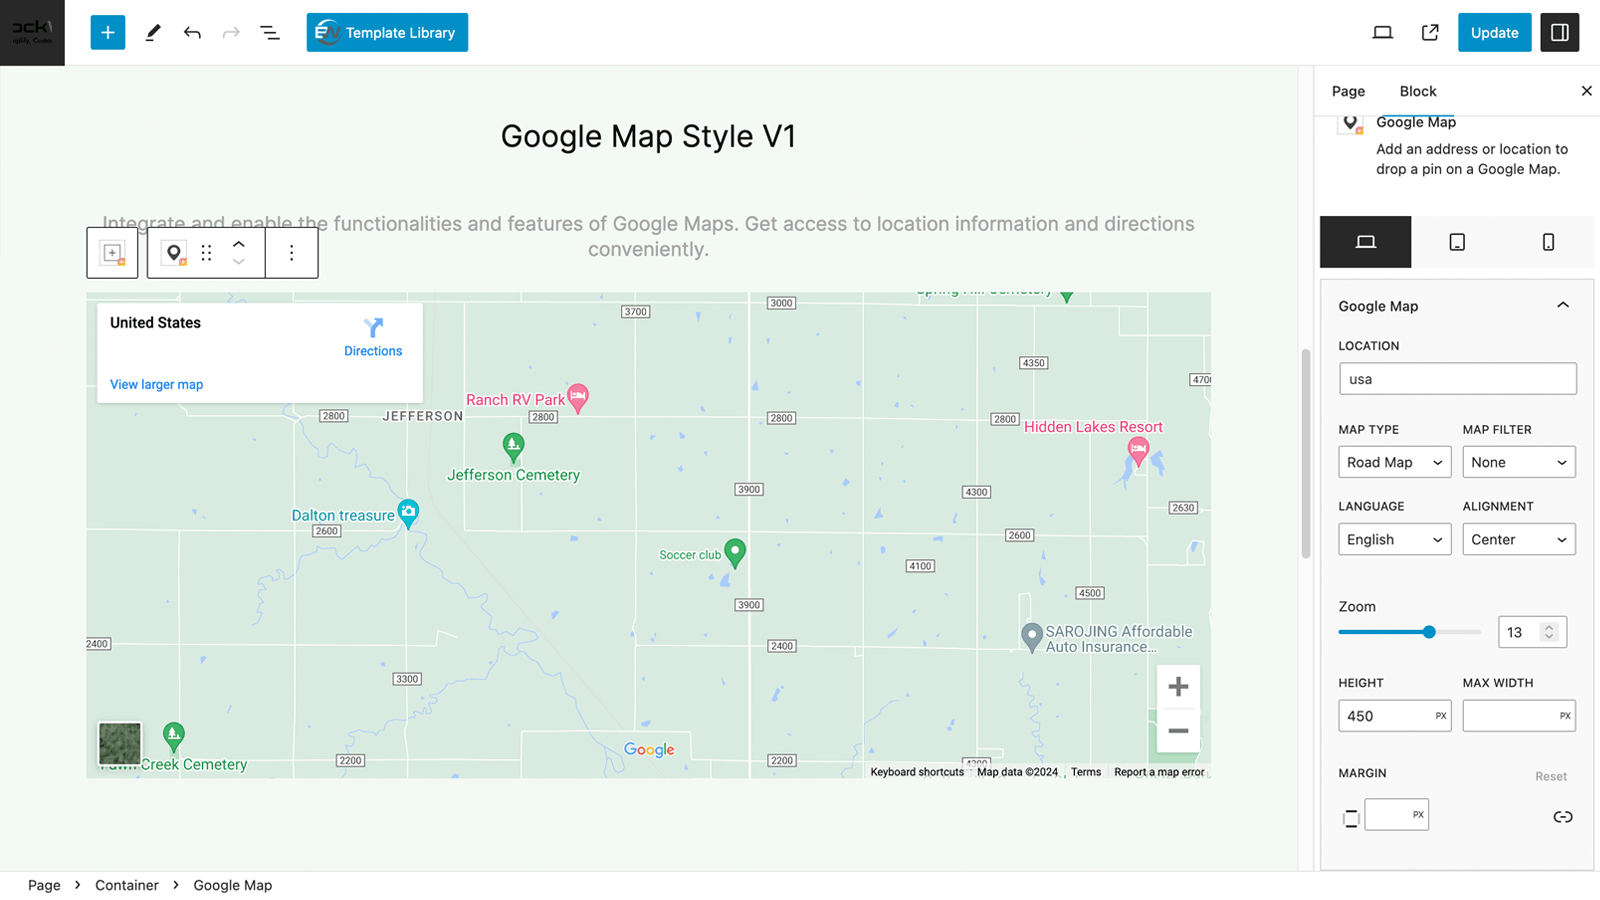Reset the margin values
Image resolution: width=1600 pixels, height=900 pixels.
point(1551,776)
